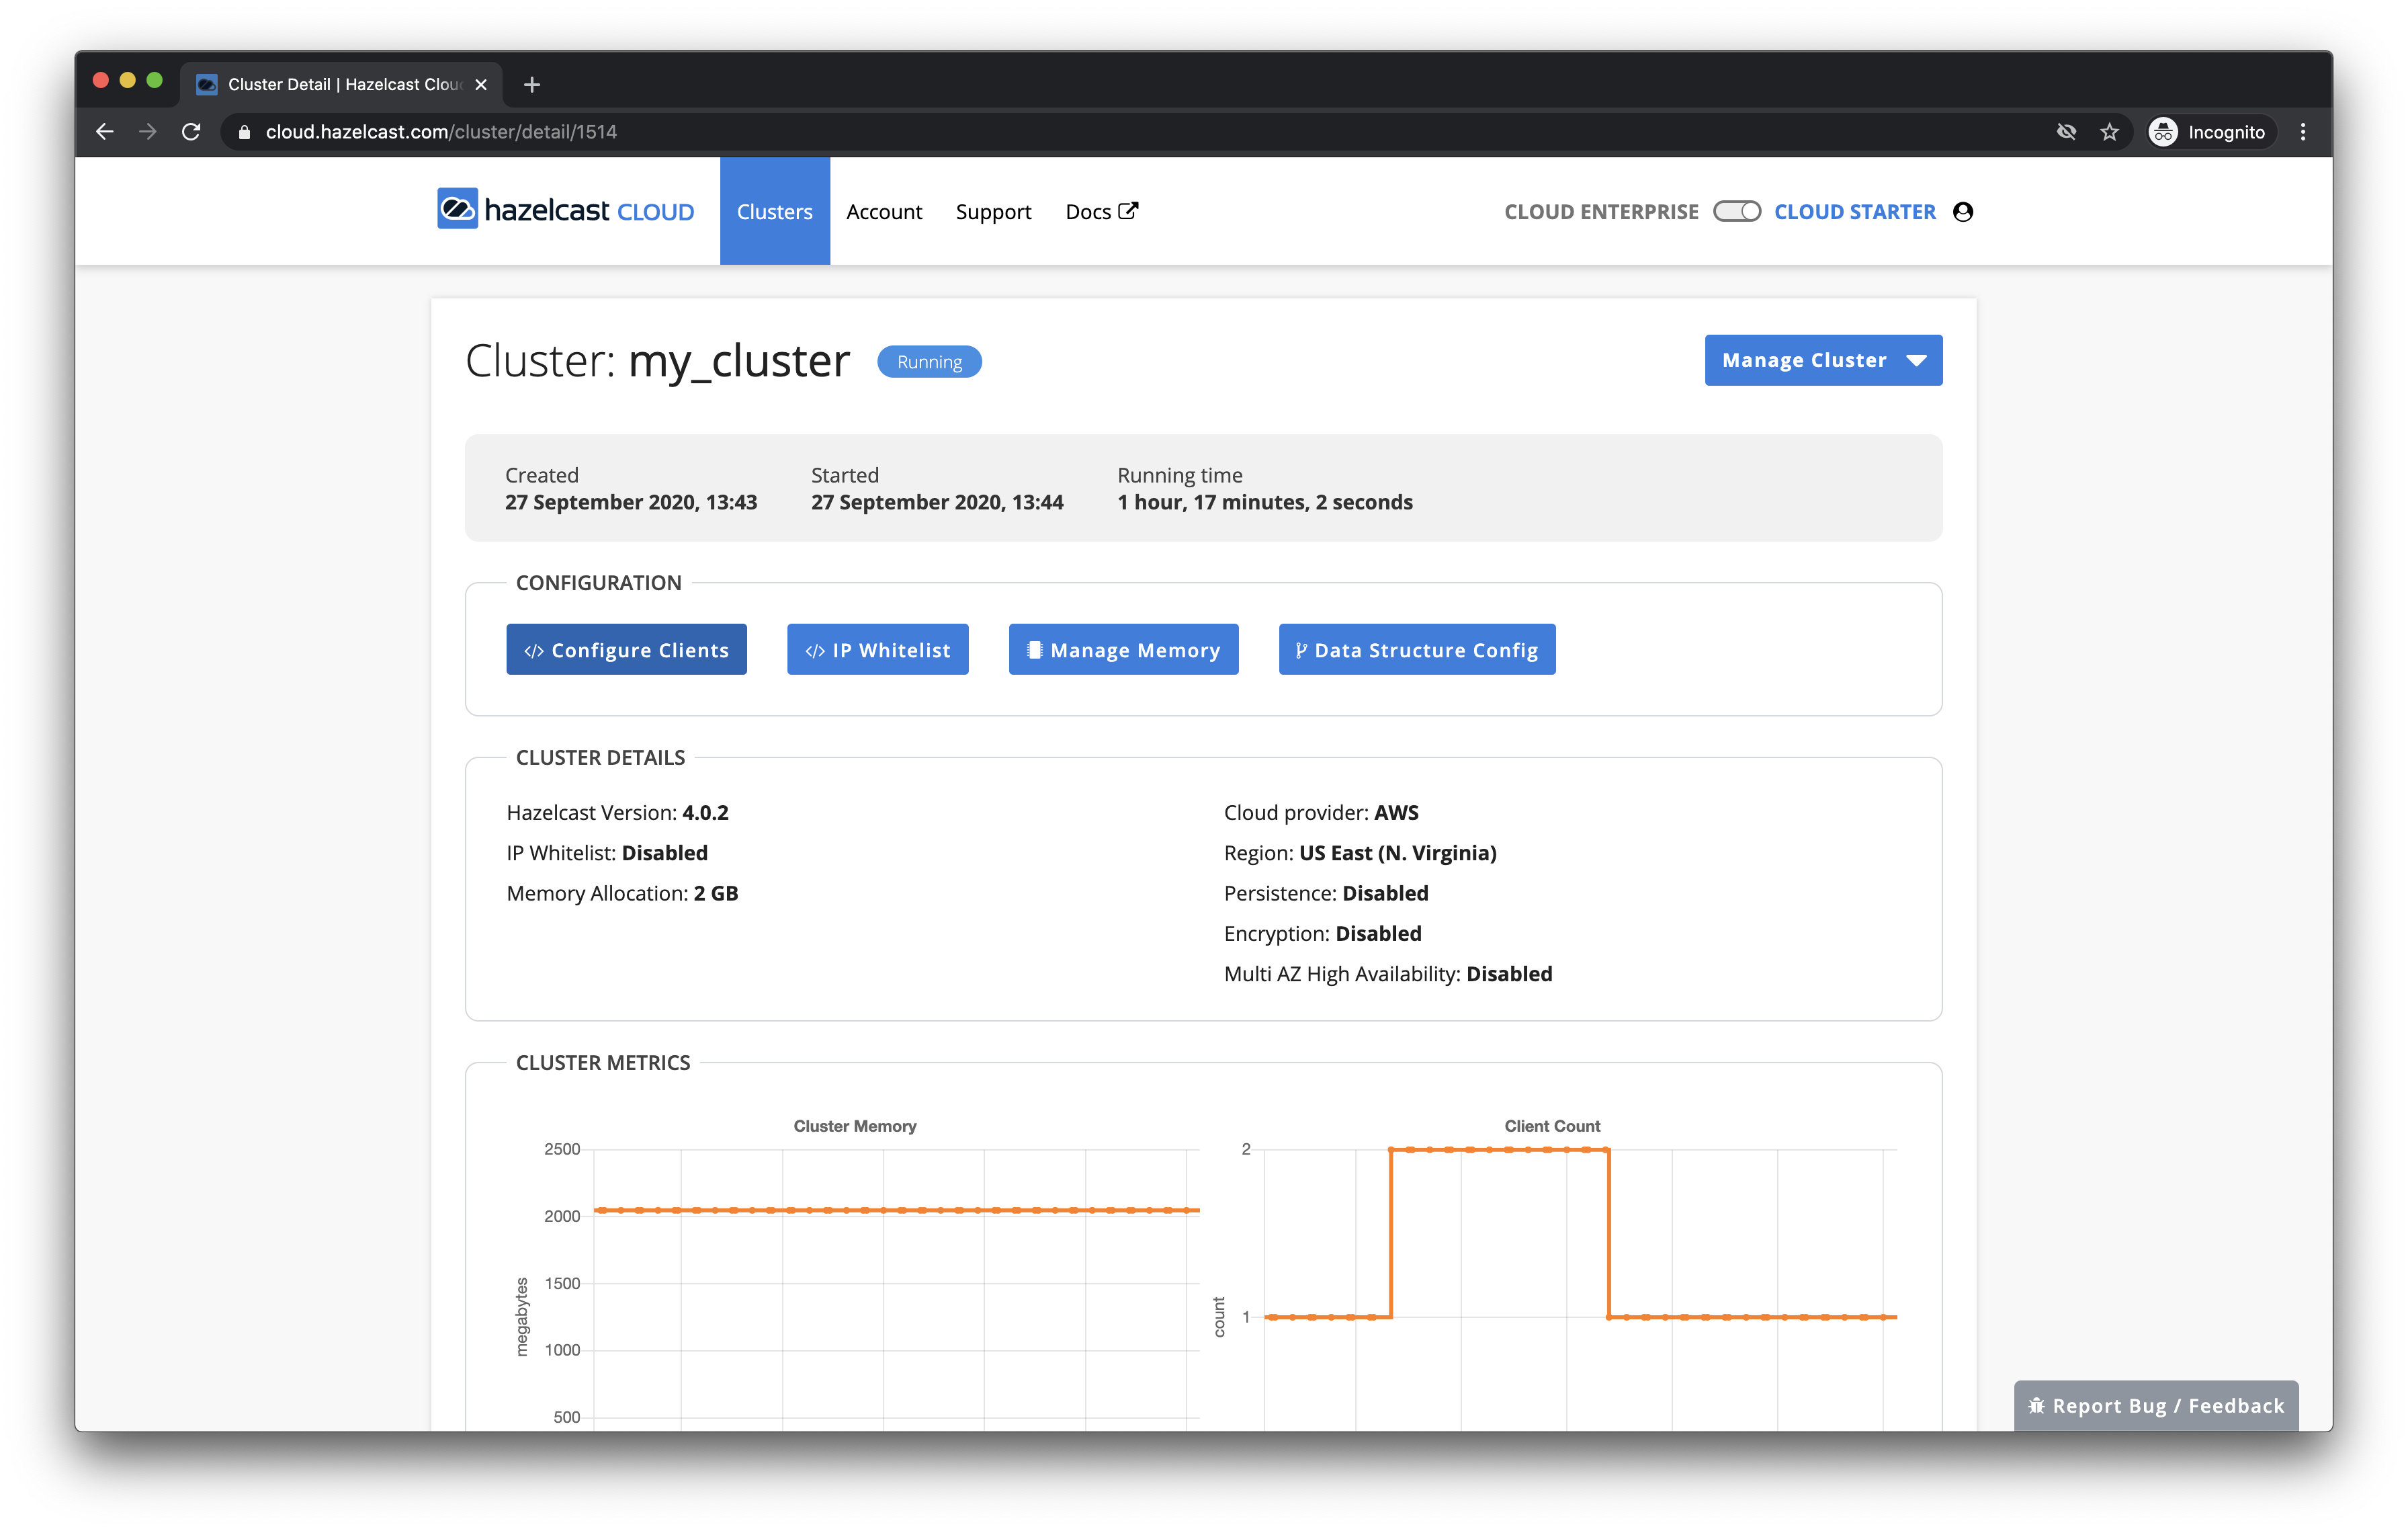Click the Hazelcast Cloud logo

[x=565, y=211]
